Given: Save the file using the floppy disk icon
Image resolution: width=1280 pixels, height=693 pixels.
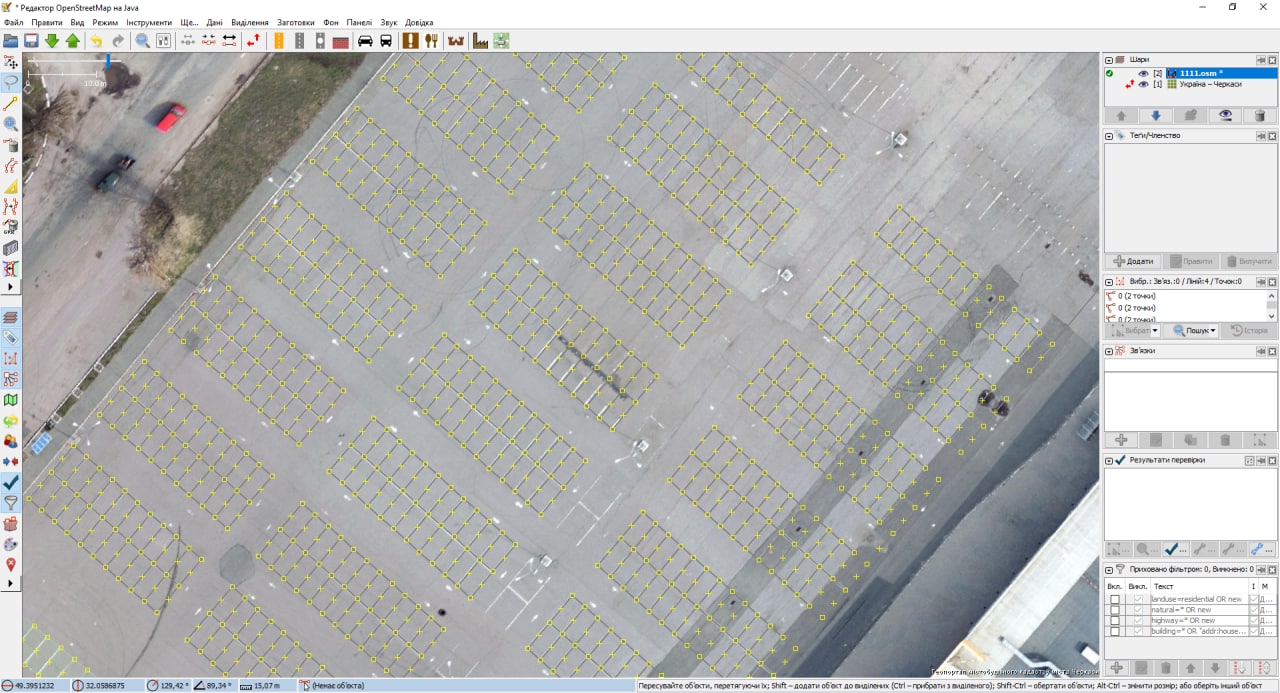Looking at the screenshot, I should pyautogui.click(x=31, y=41).
